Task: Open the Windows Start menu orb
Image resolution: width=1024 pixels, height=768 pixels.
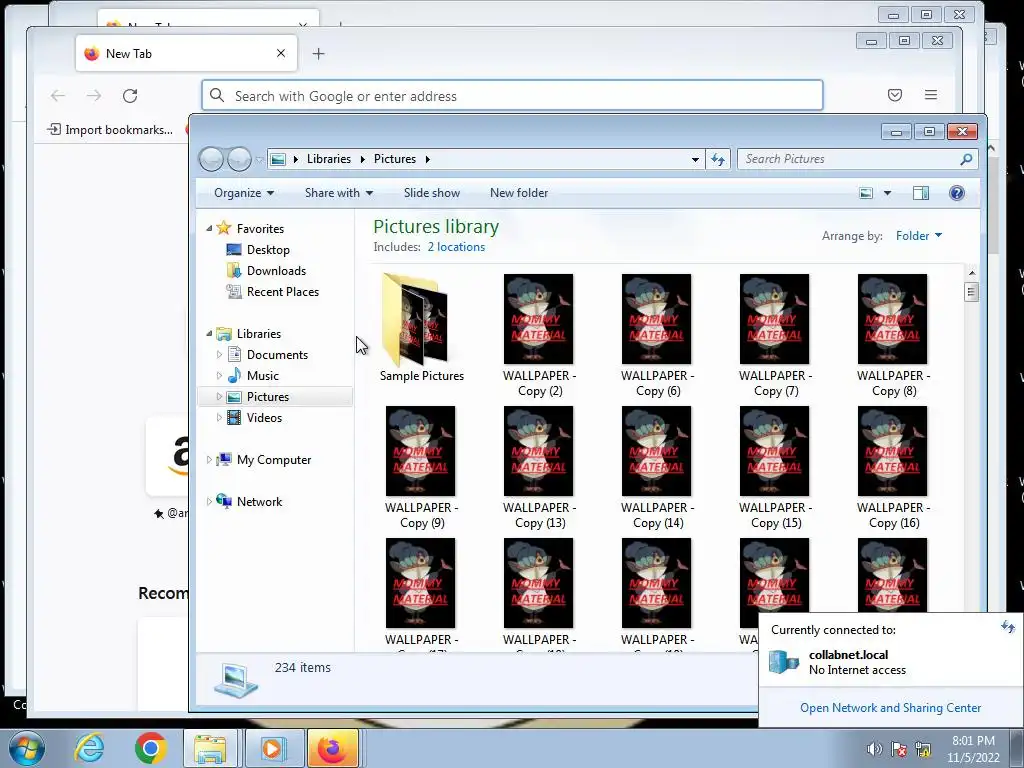Action: [x=26, y=748]
